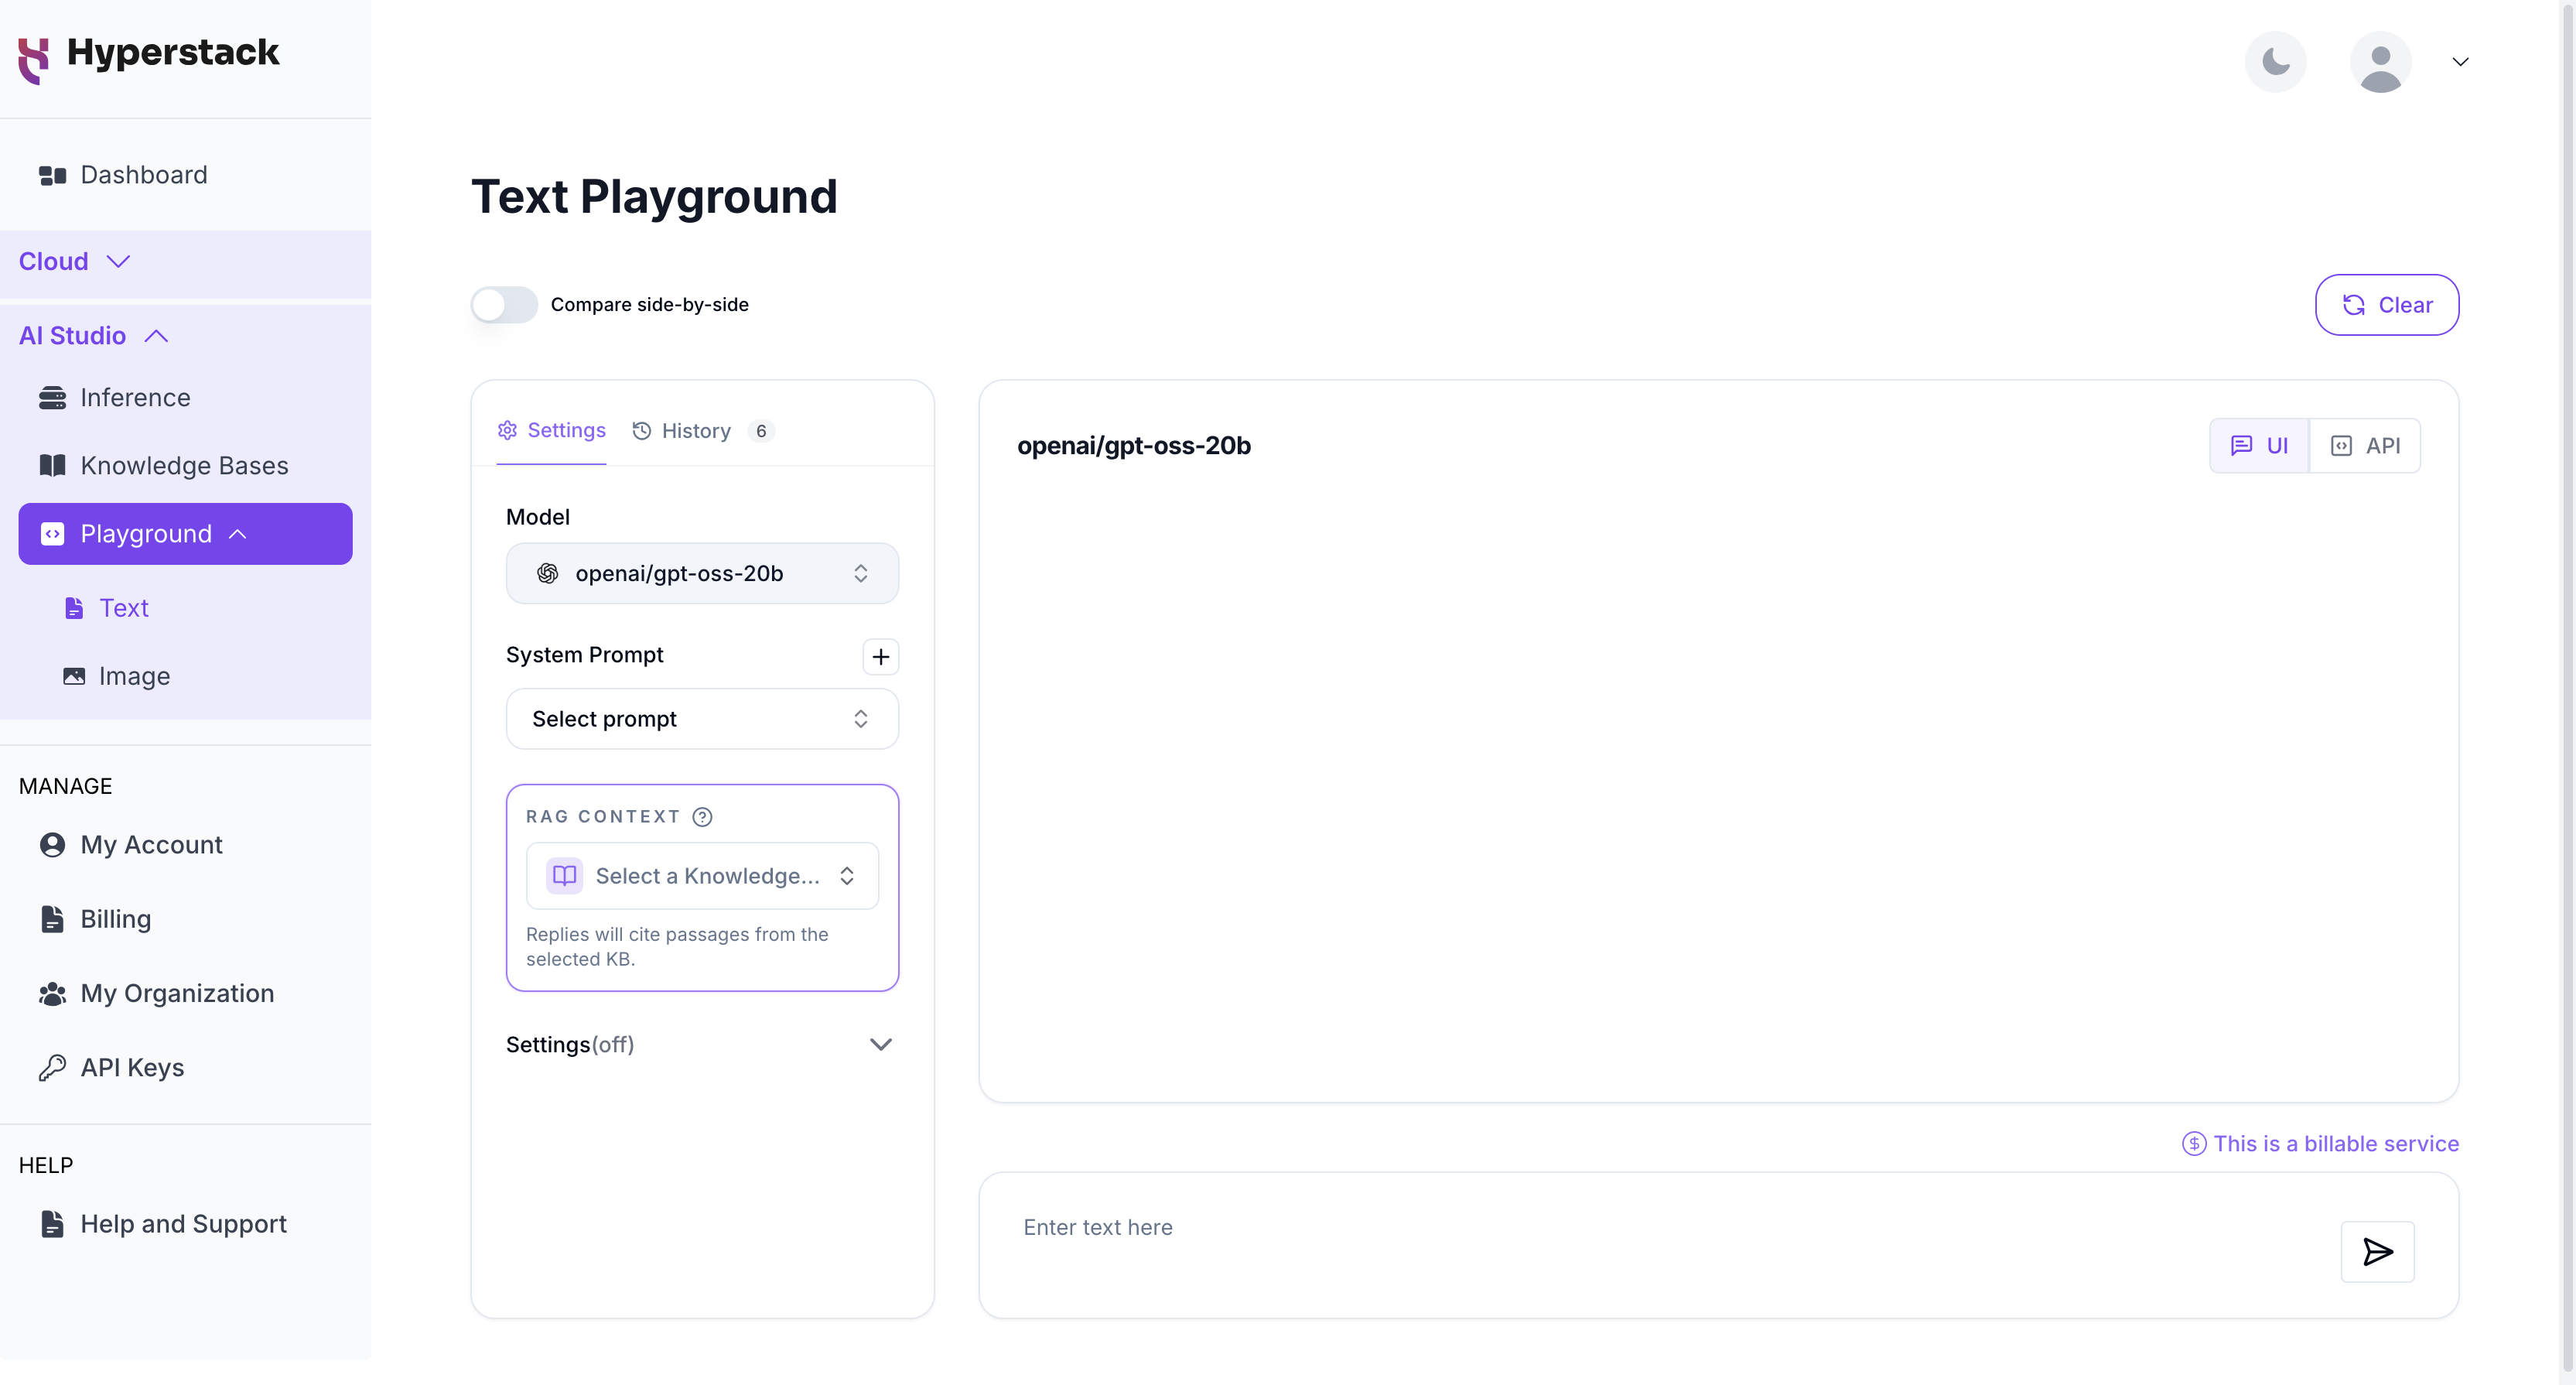The height and width of the screenshot is (1385, 2576).
Task: Click This is a billable service link
Action: pos(2320,1144)
